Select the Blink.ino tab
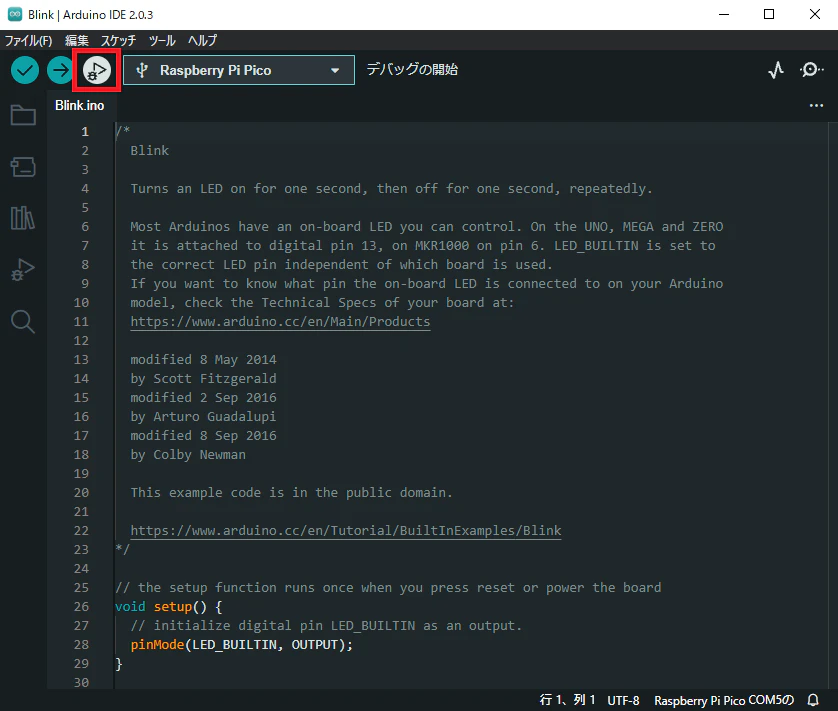838x711 pixels. 80,105
